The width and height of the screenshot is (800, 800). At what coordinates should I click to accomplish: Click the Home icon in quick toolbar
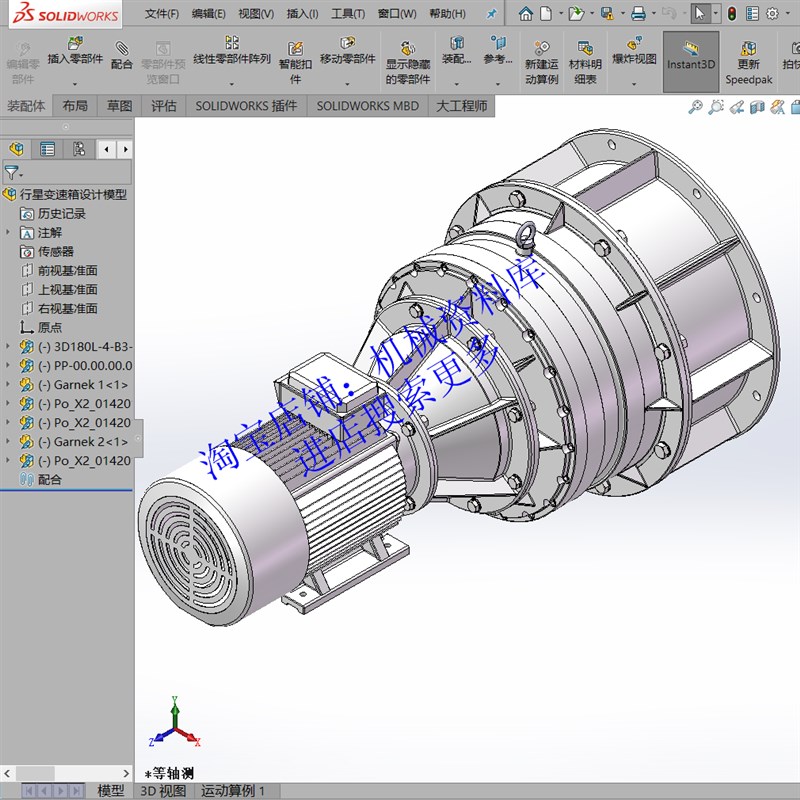pyautogui.click(x=526, y=13)
